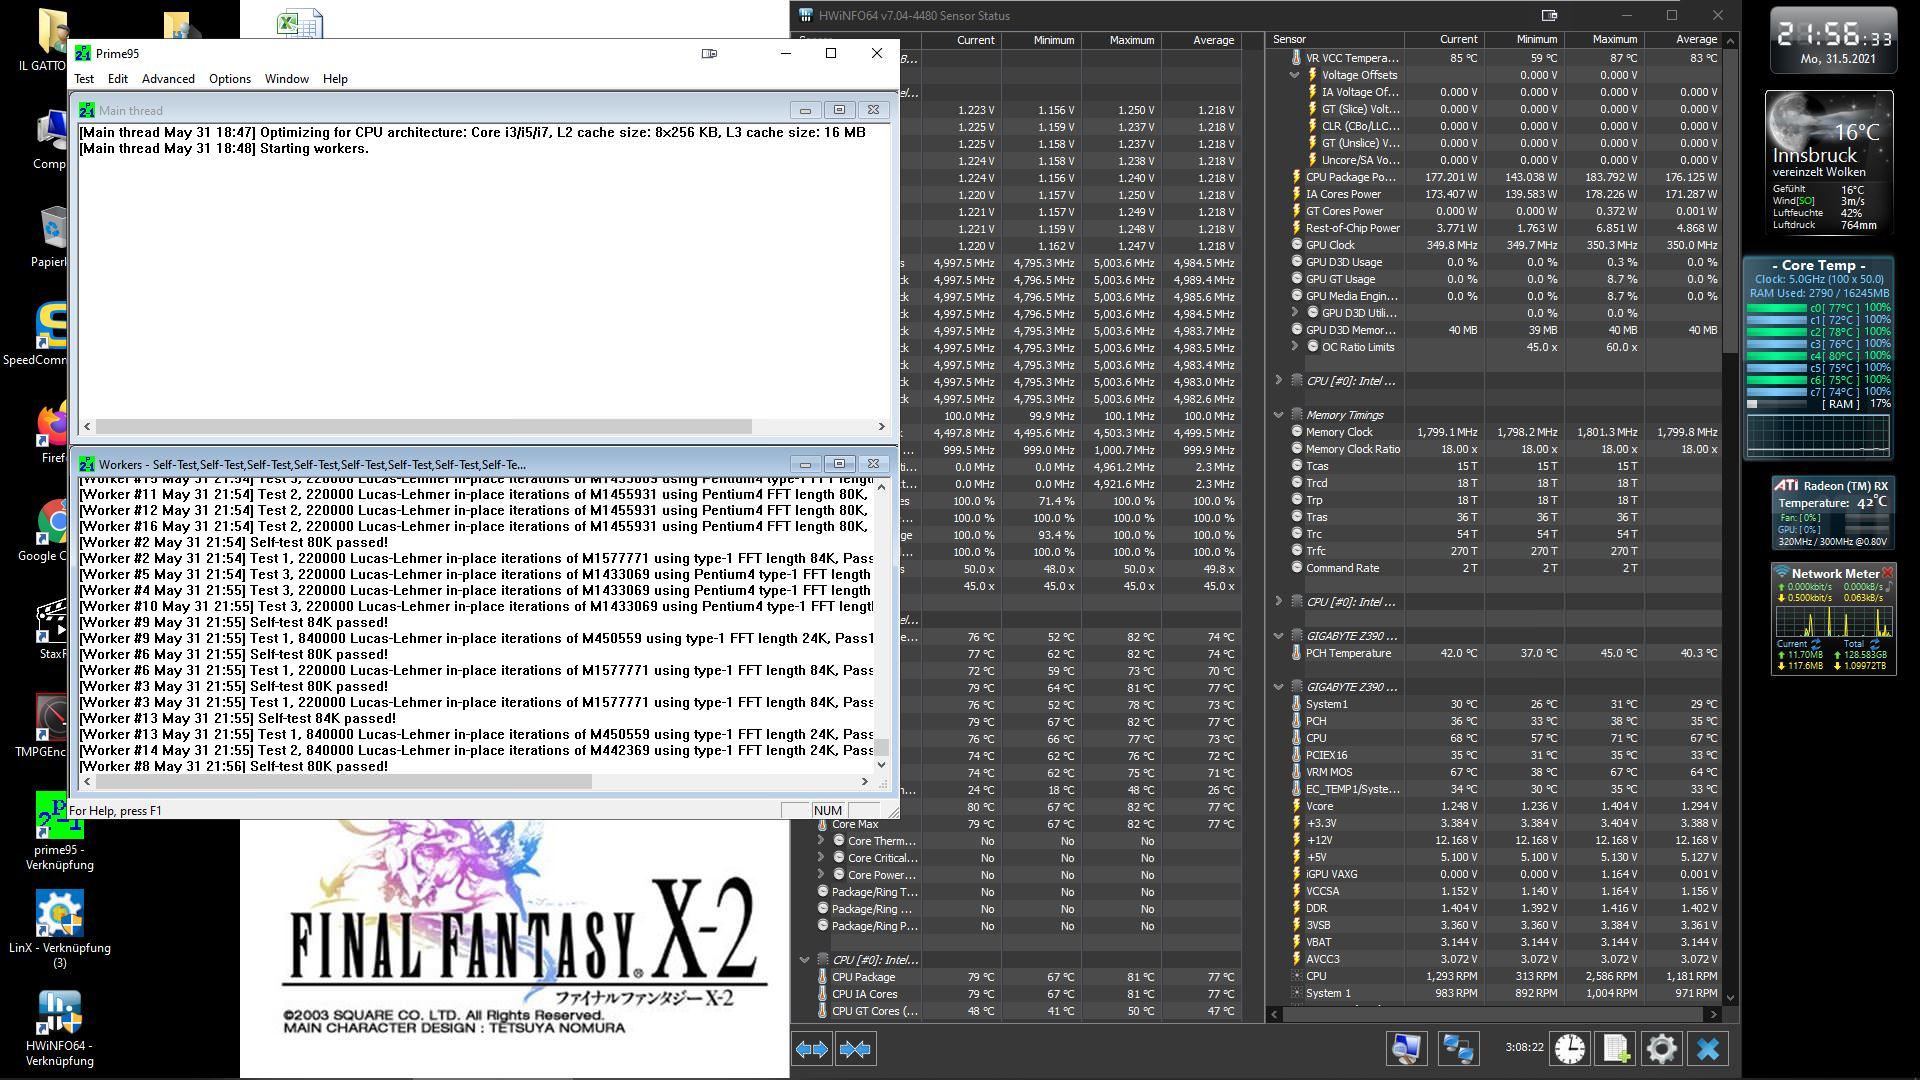Click compact-mode icon in Prime95 title bar
The width and height of the screenshot is (1920, 1080).
(x=709, y=53)
